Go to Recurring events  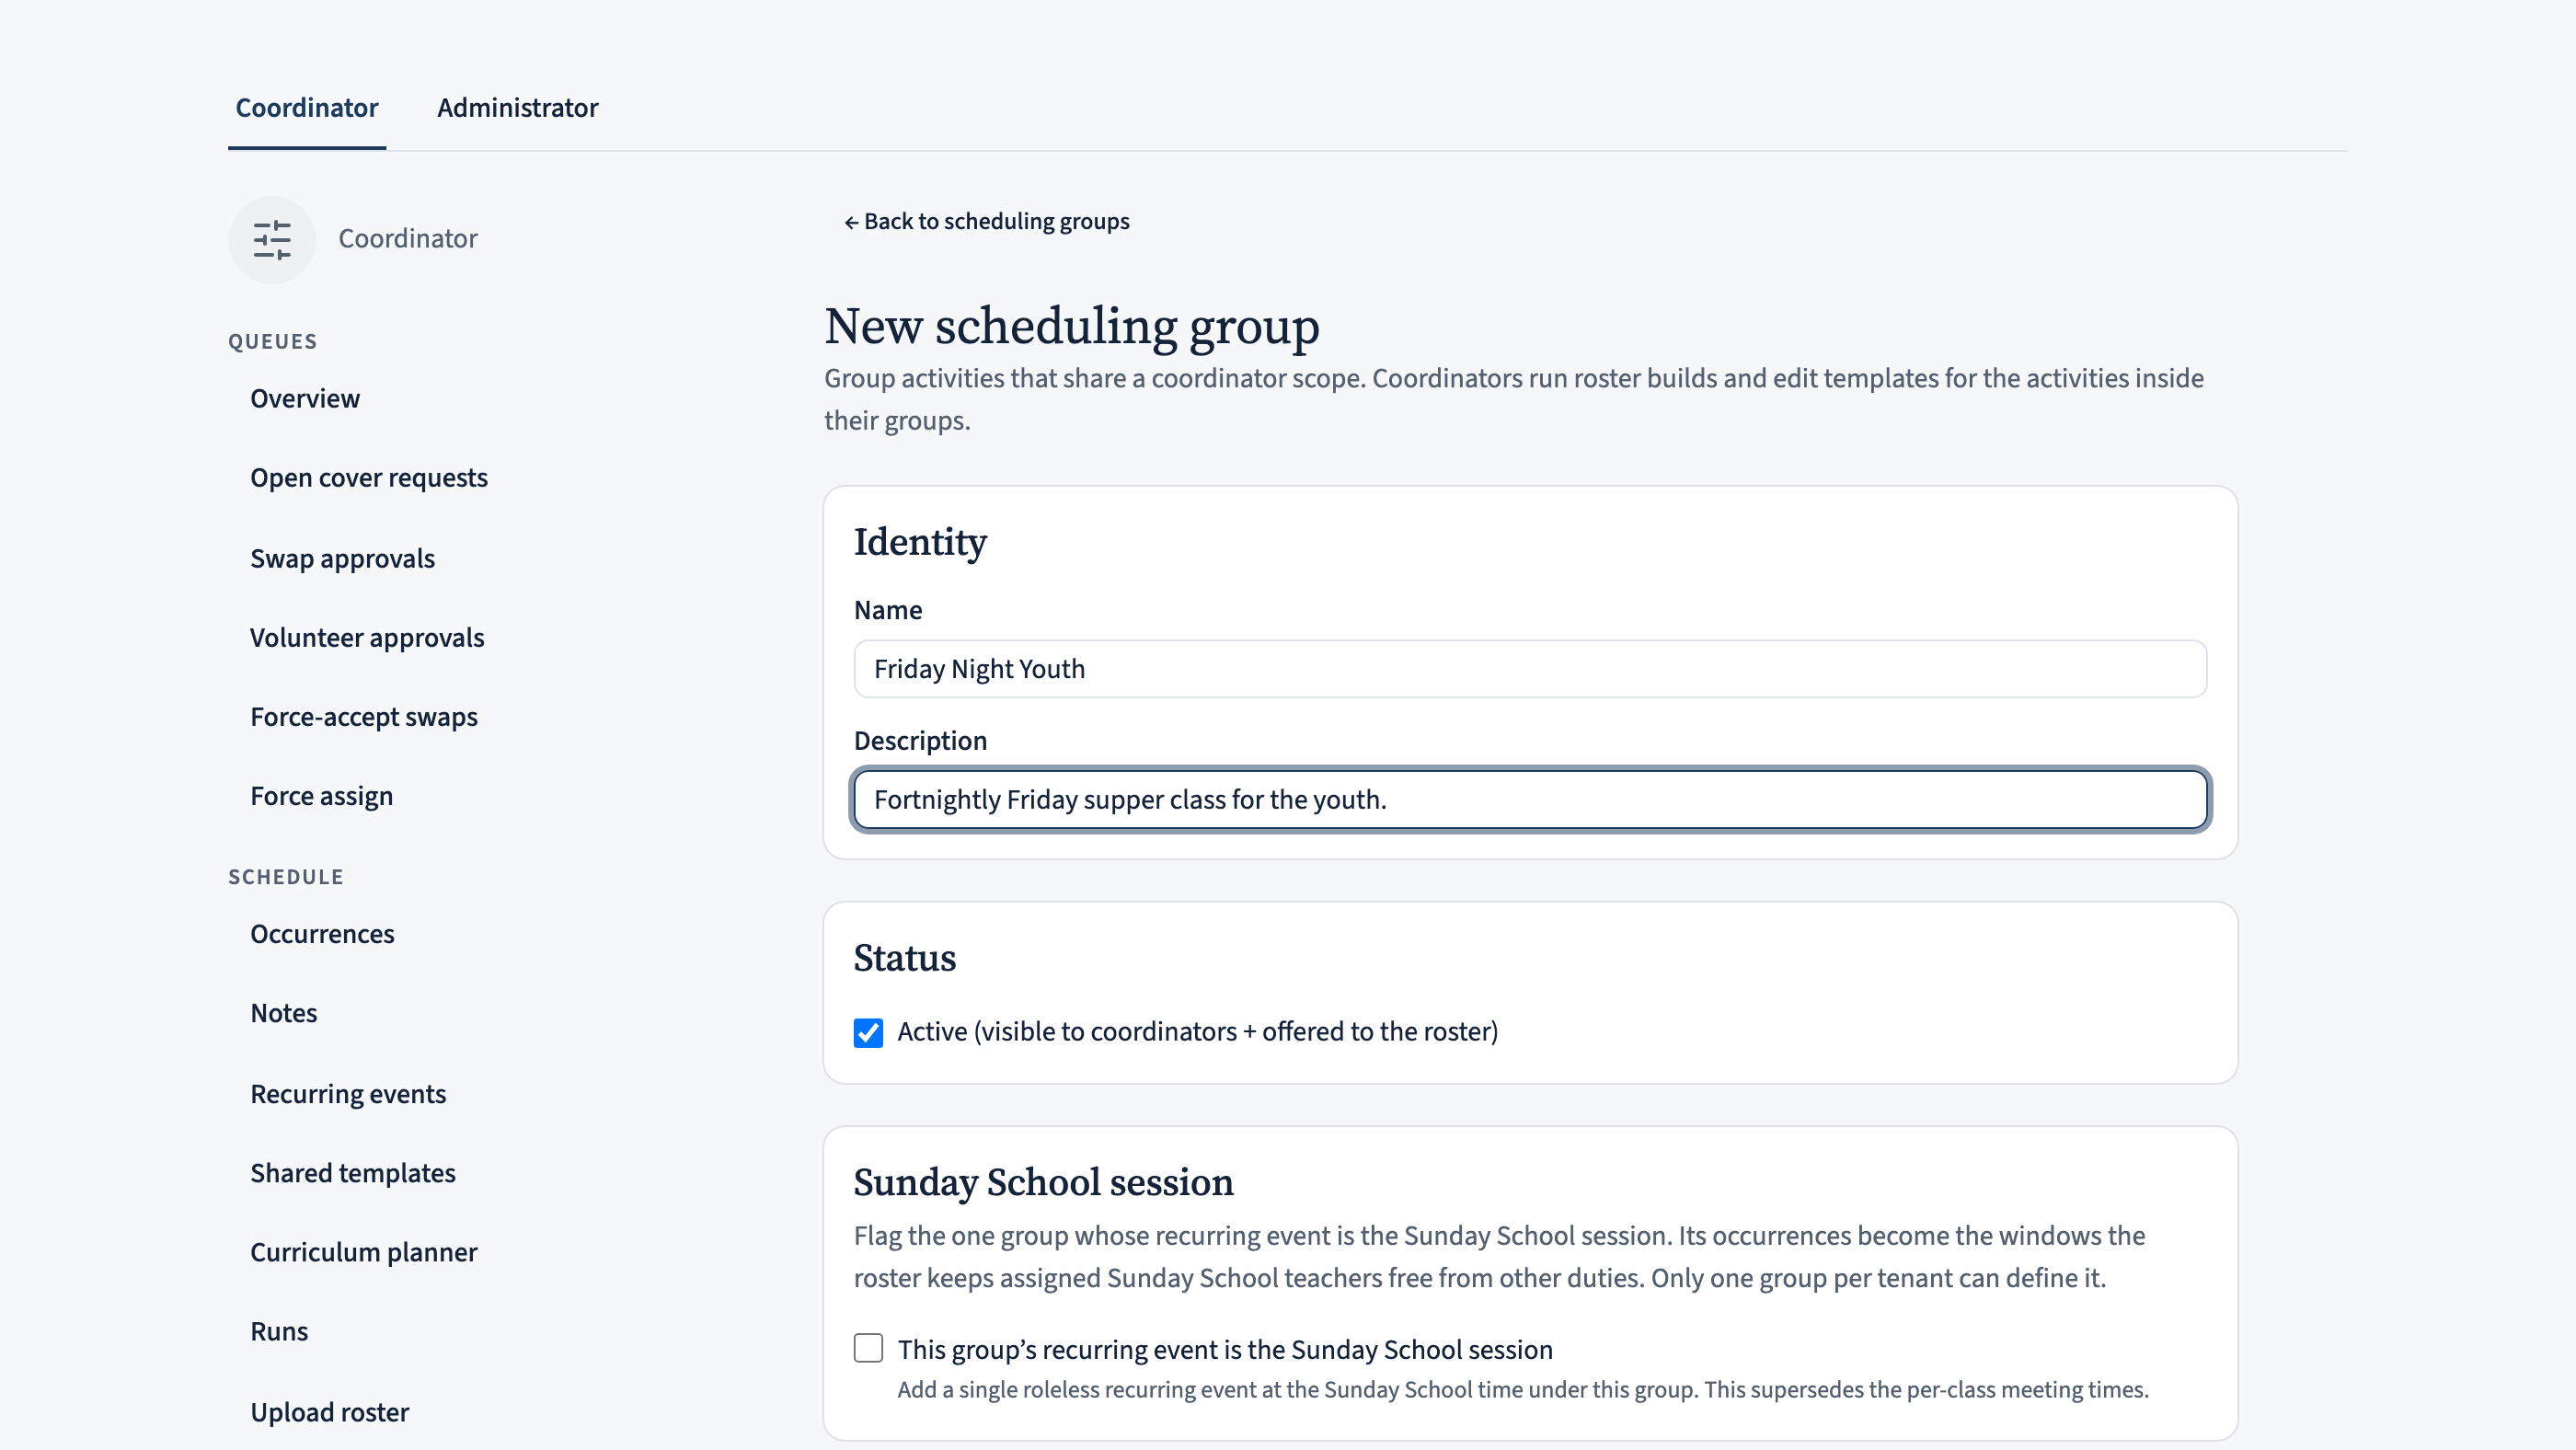click(x=347, y=1093)
